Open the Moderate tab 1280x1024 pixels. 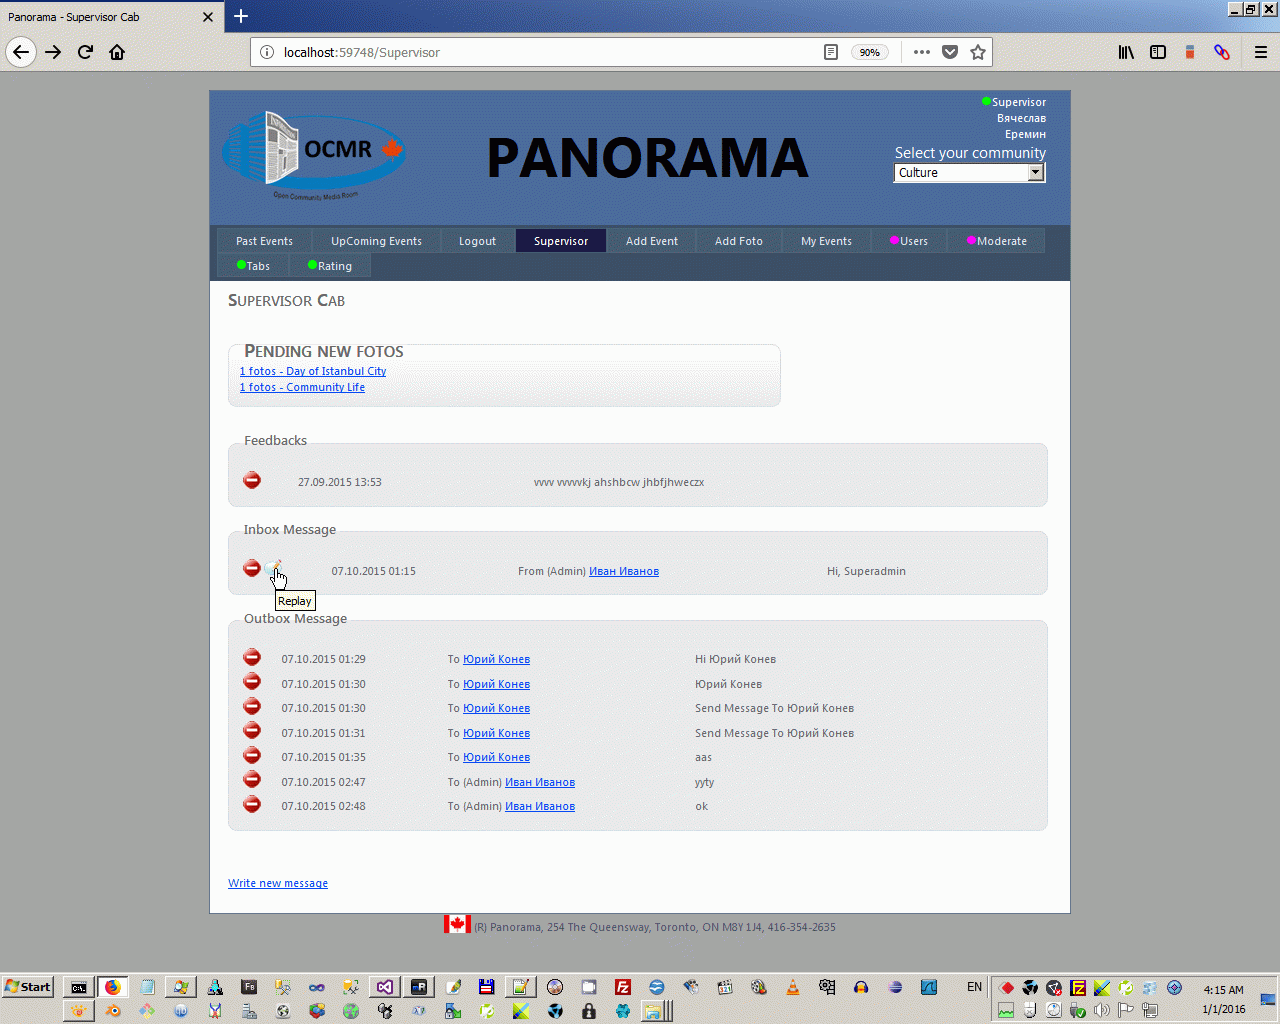click(996, 241)
